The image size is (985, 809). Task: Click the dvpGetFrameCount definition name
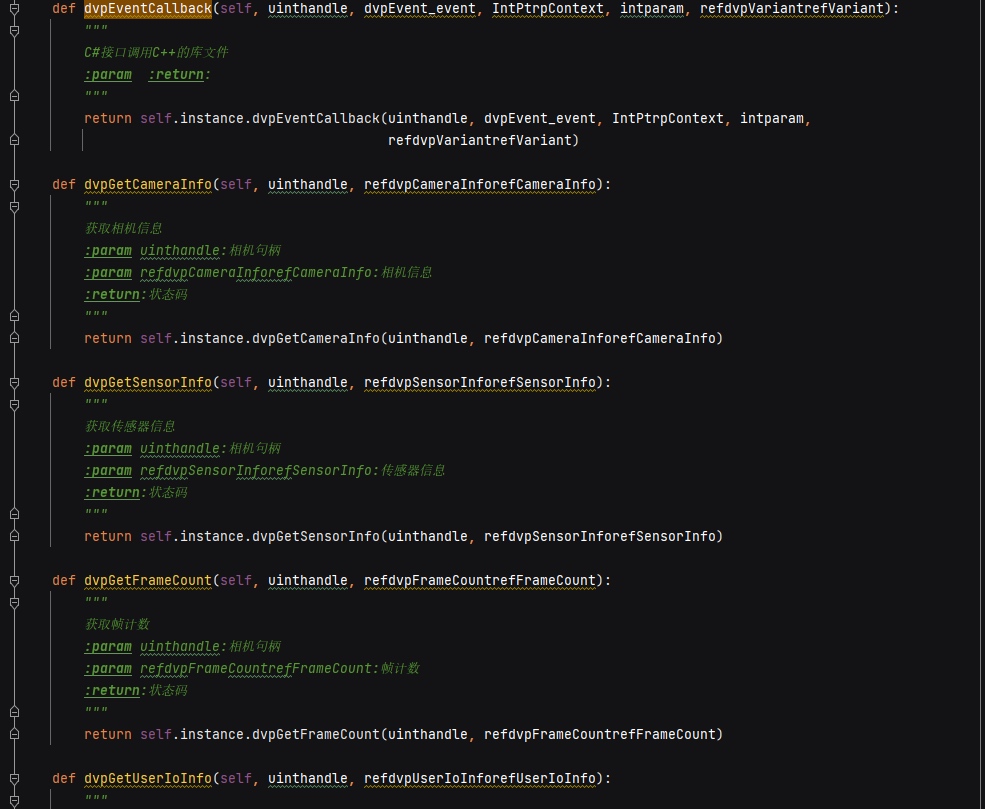pos(147,581)
